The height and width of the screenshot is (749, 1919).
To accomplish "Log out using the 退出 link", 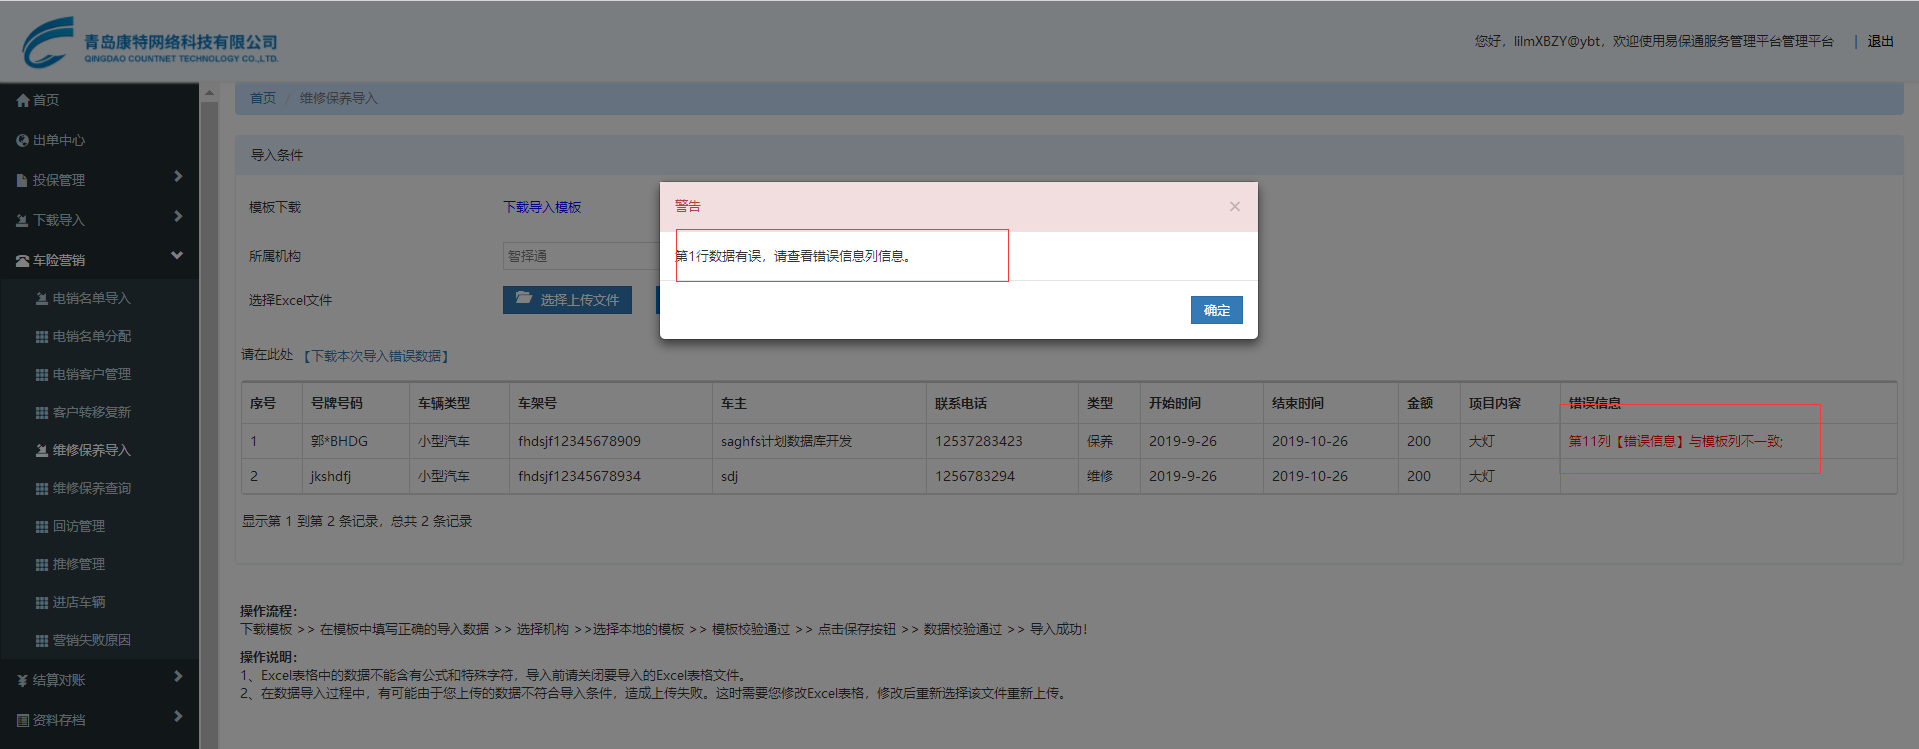I will pos(1880,41).
